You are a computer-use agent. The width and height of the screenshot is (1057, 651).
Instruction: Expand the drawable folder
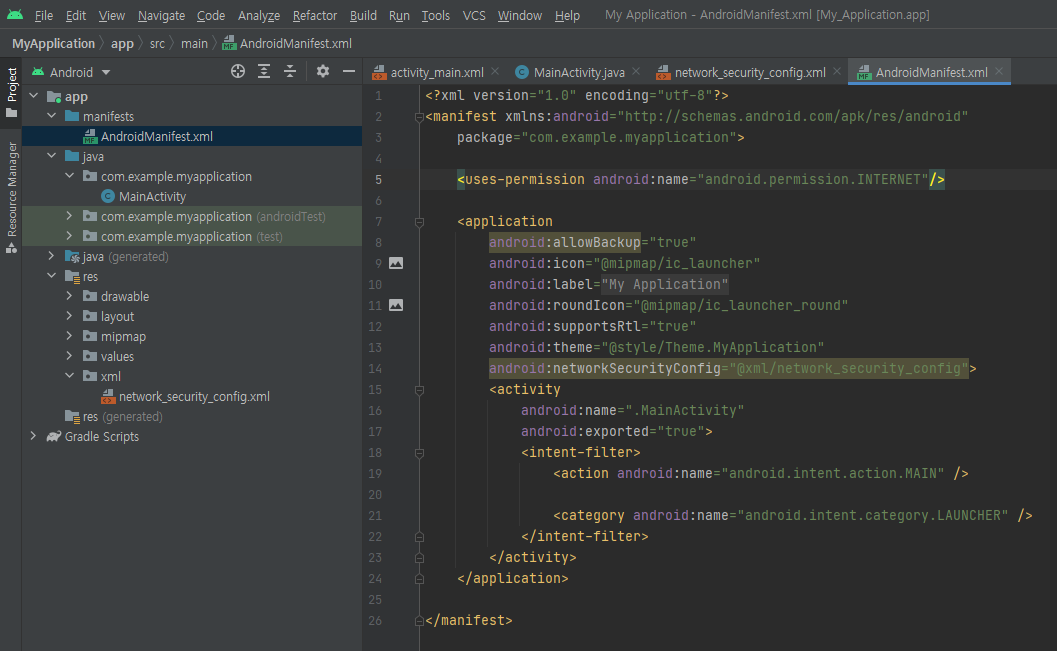click(x=69, y=297)
